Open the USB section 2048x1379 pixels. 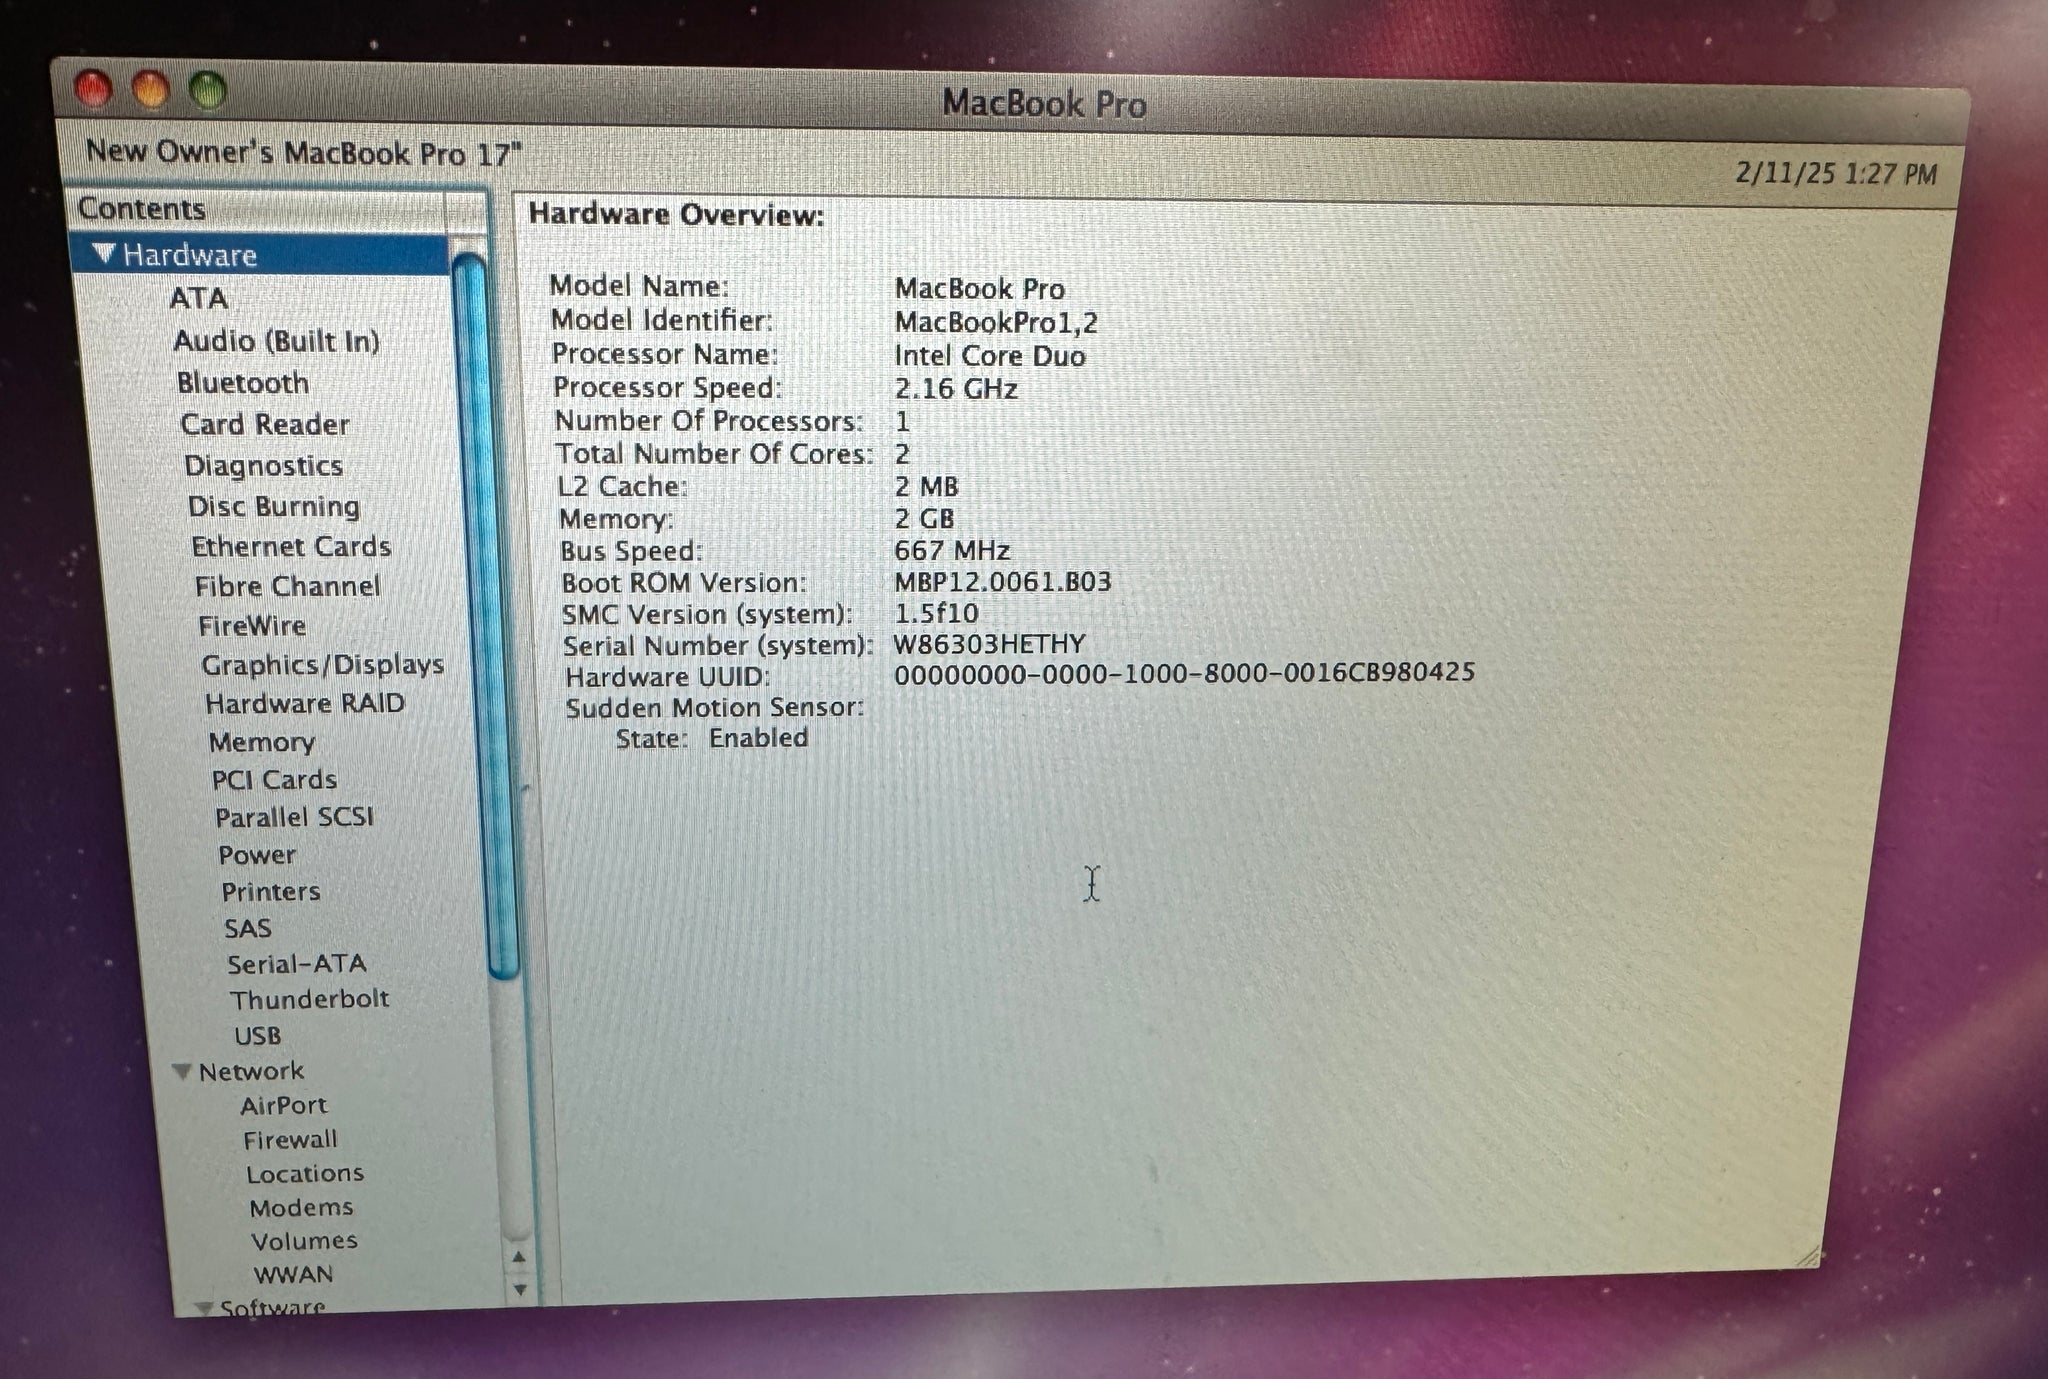tap(258, 1036)
